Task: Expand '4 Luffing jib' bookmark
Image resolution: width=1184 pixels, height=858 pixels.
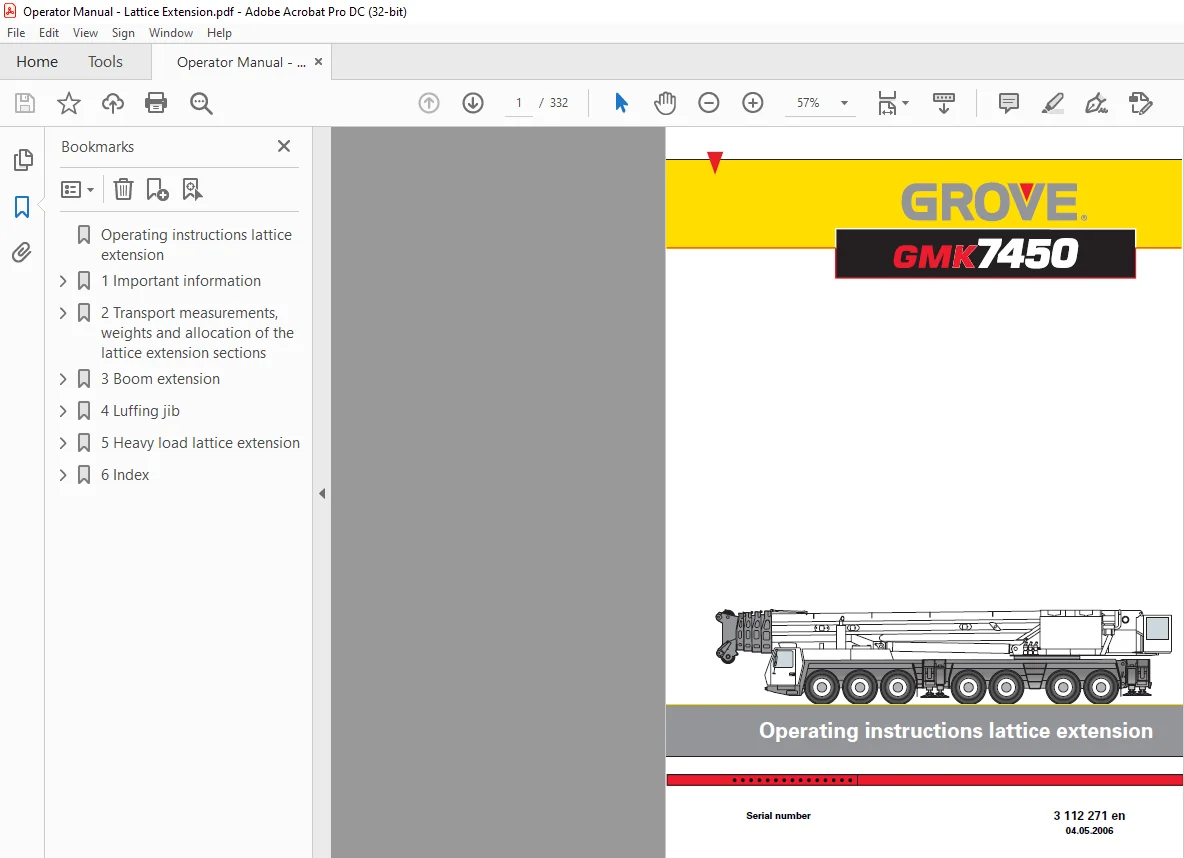Action: [63, 411]
